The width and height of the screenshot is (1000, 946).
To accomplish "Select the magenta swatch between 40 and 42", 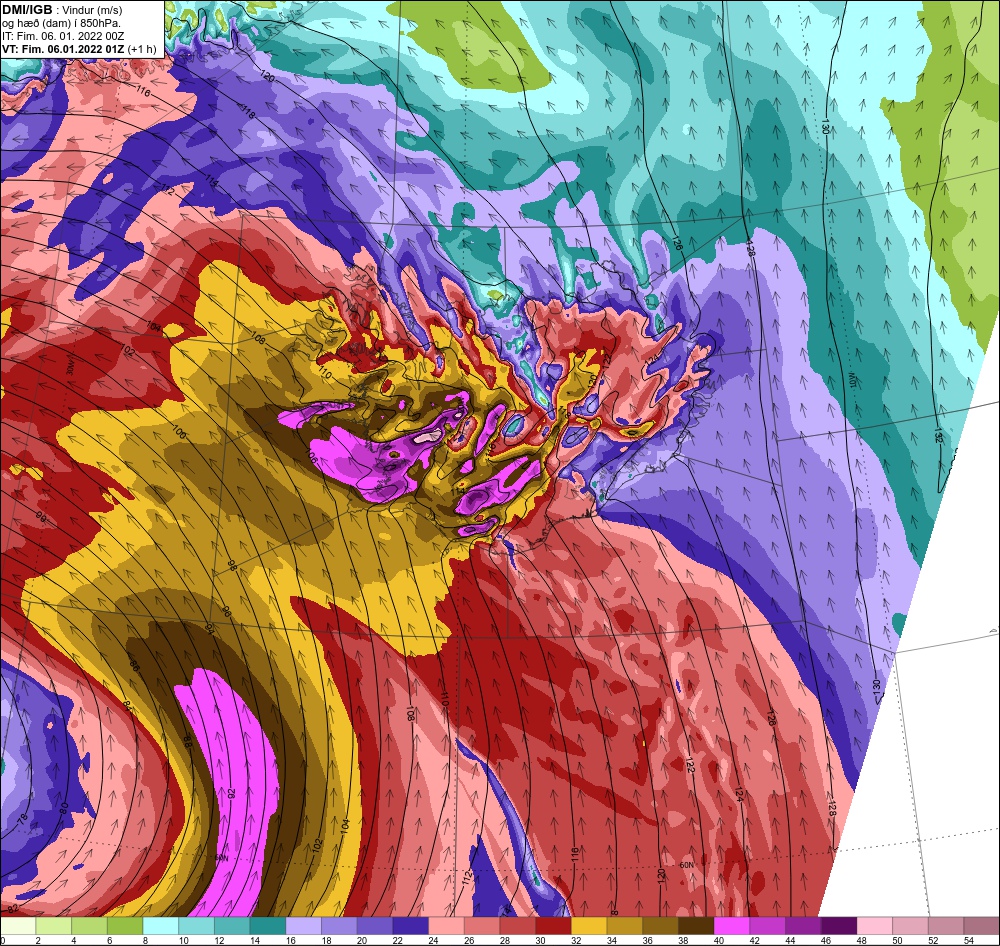I will tap(733, 926).
